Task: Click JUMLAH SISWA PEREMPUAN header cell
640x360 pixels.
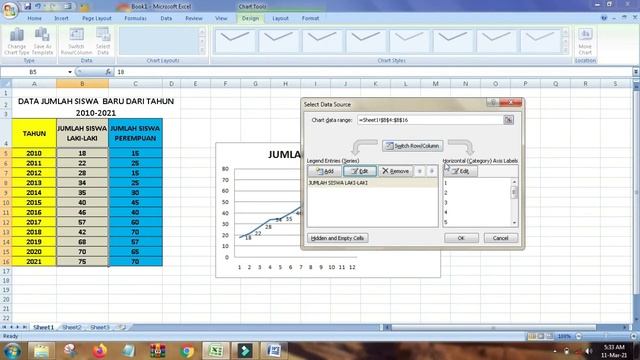Action: click(x=135, y=133)
